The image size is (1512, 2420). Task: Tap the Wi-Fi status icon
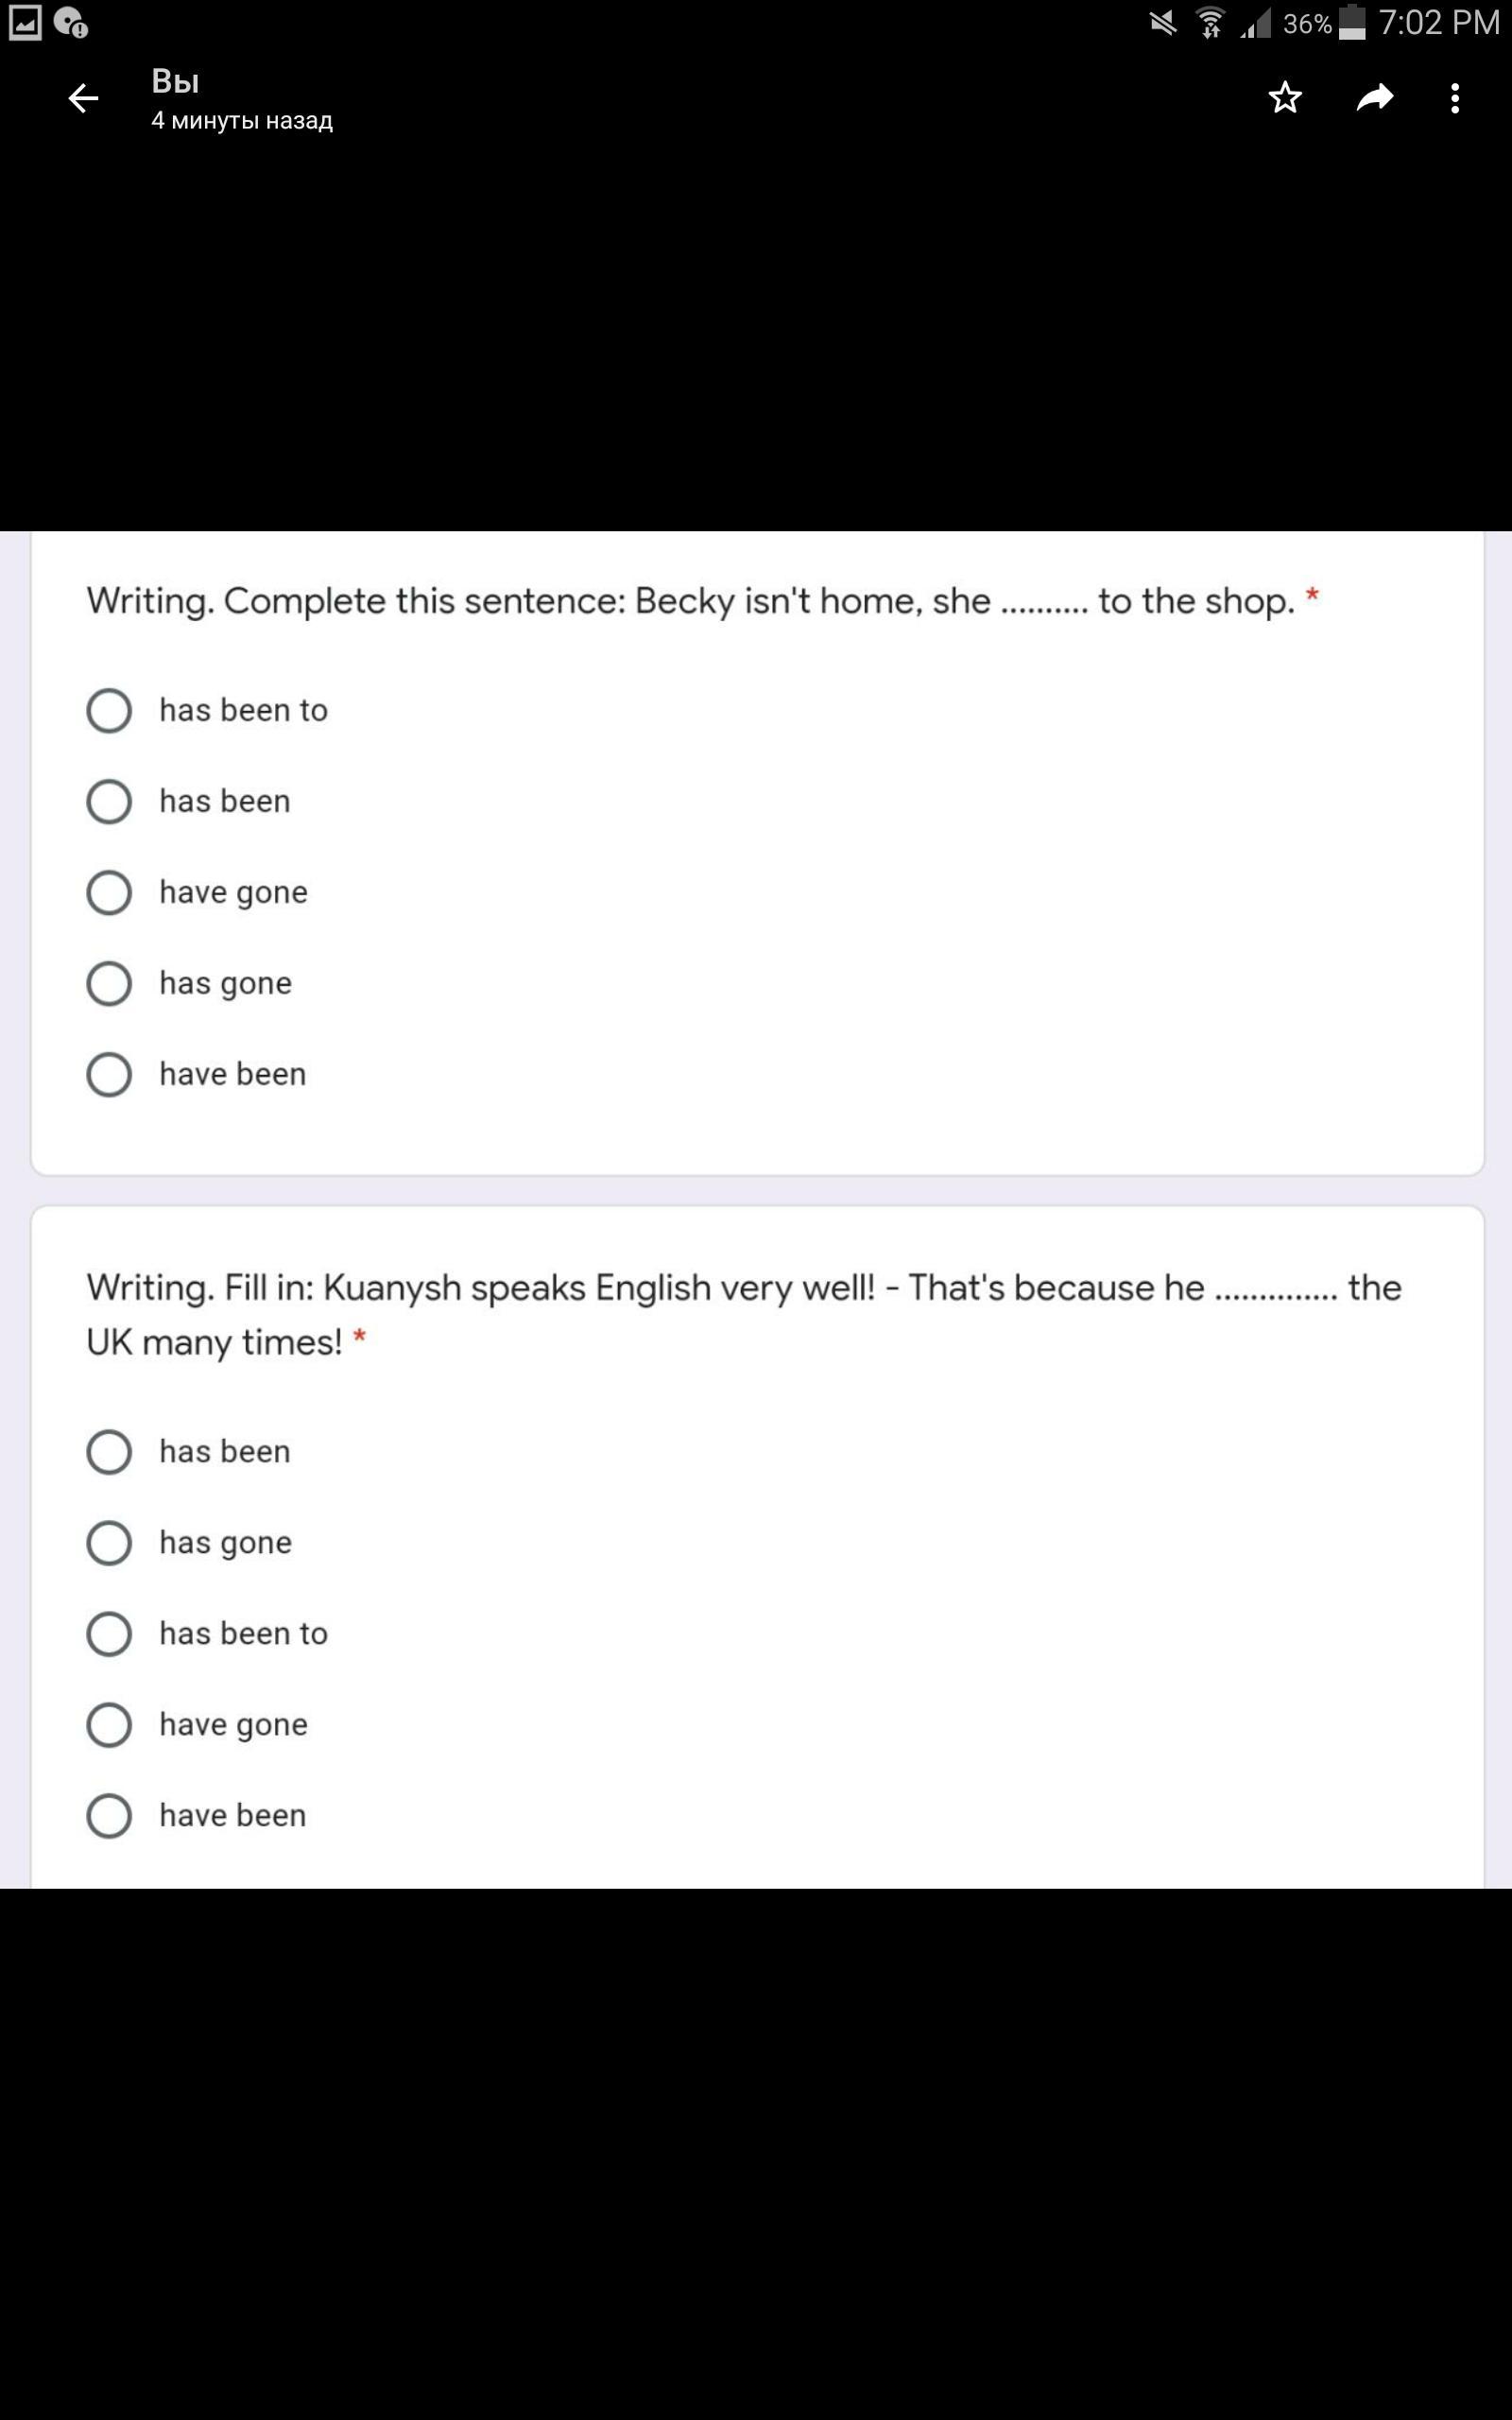point(1211,22)
